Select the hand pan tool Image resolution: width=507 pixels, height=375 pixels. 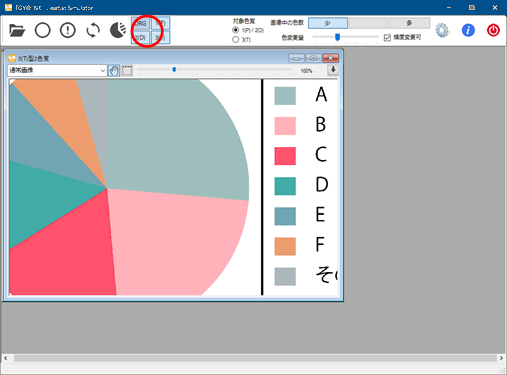114,71
